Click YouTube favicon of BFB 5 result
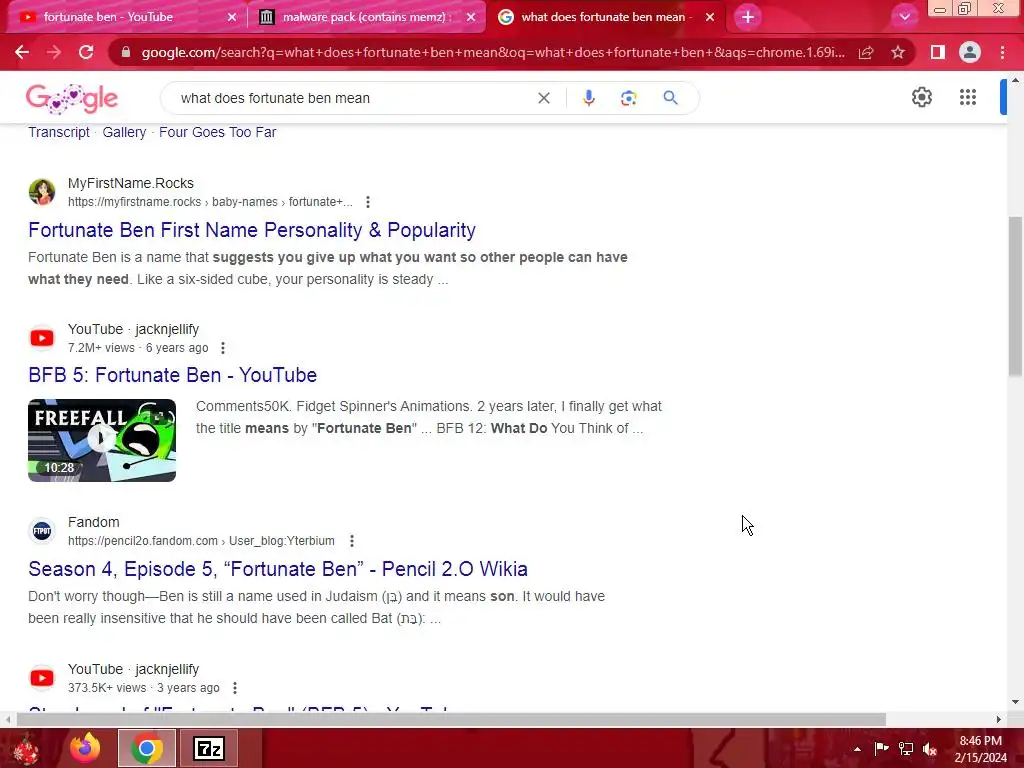The image size is (1024, 768). pyautogui.click(x=42, y=338)
